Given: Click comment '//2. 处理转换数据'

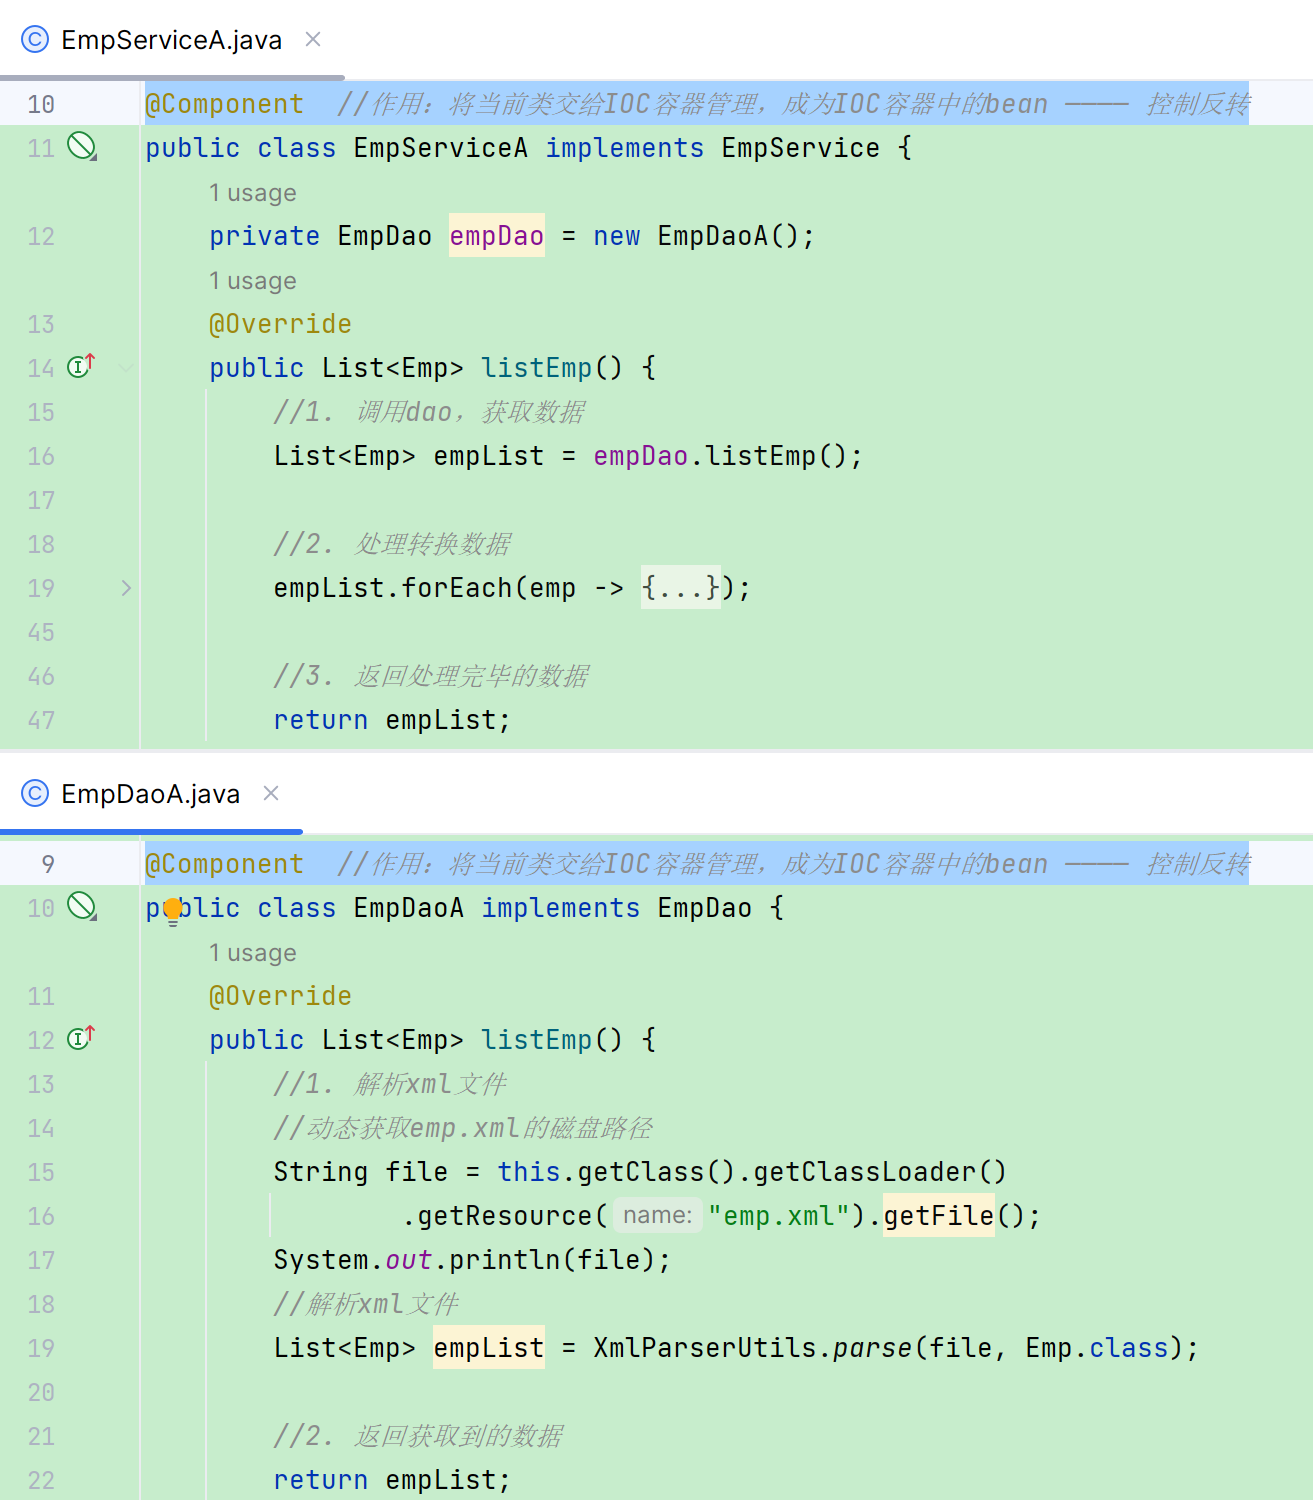Looking at the screenshot, I should (392, 544).
